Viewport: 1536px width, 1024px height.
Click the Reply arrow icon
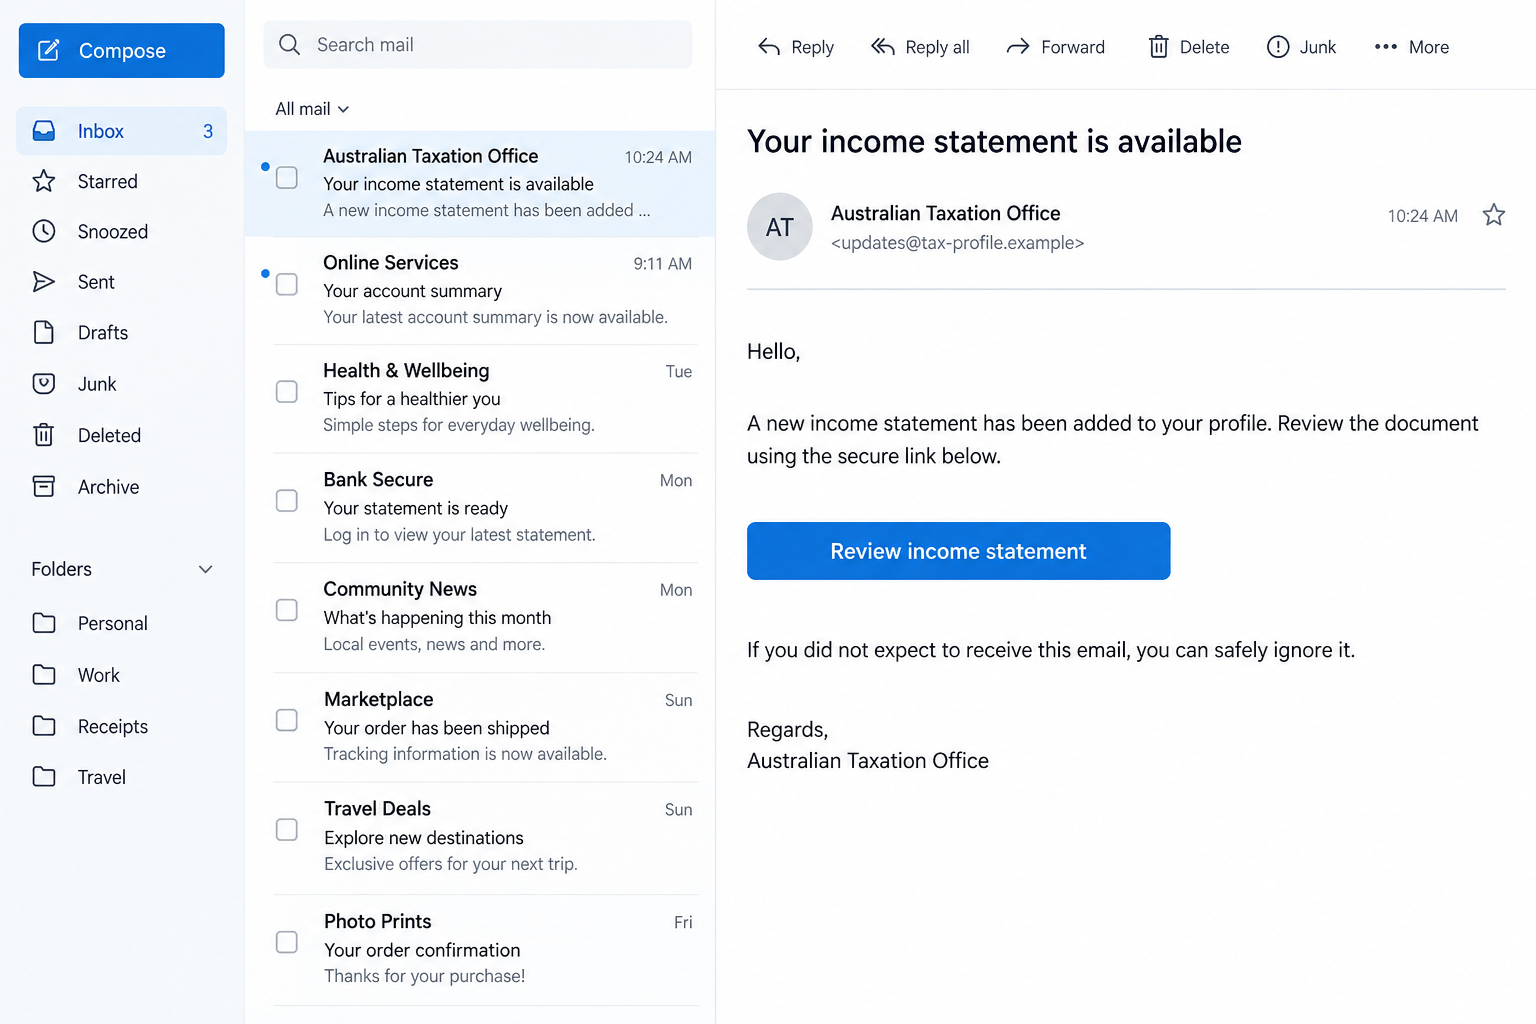(x=769, y=47)
